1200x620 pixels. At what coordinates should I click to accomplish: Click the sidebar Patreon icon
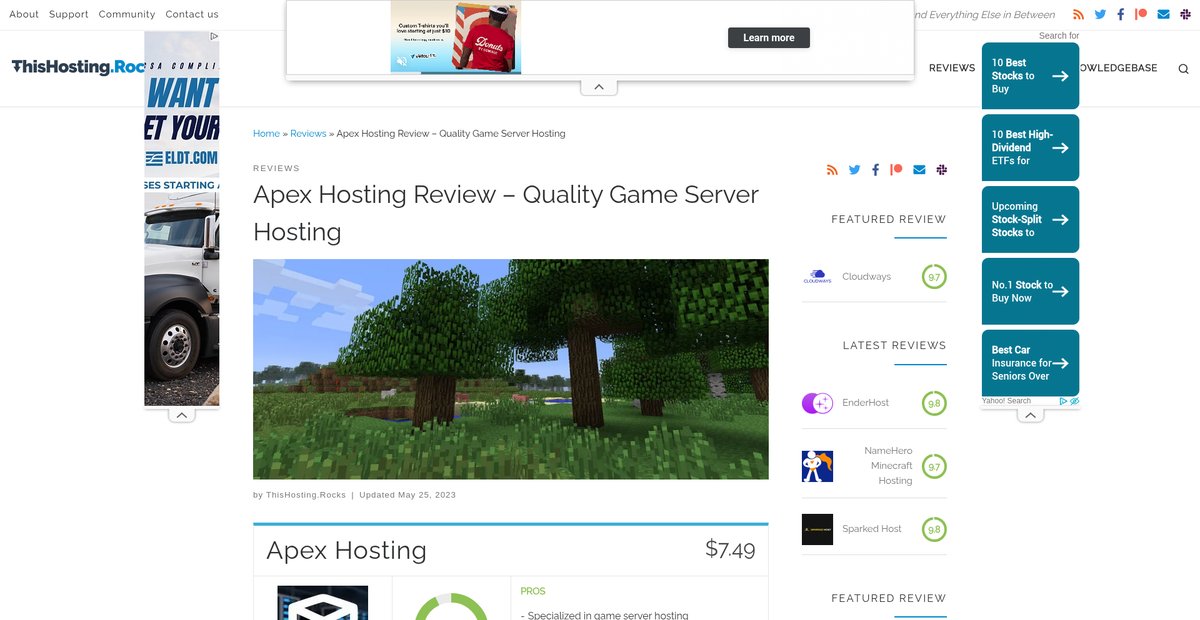coord(896,170)
